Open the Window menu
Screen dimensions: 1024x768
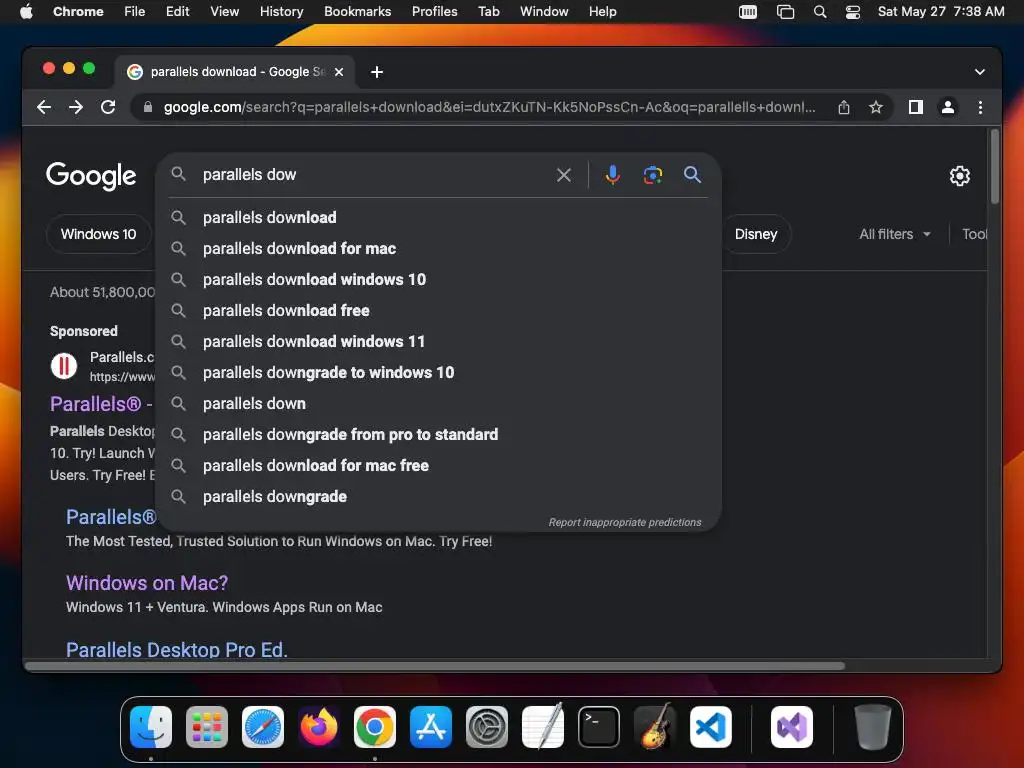click(x=544, y=12)
